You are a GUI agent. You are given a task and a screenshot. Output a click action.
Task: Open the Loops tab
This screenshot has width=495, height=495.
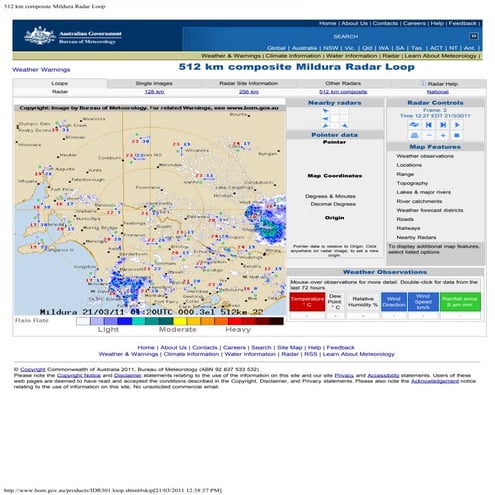[x=60, y=83]
